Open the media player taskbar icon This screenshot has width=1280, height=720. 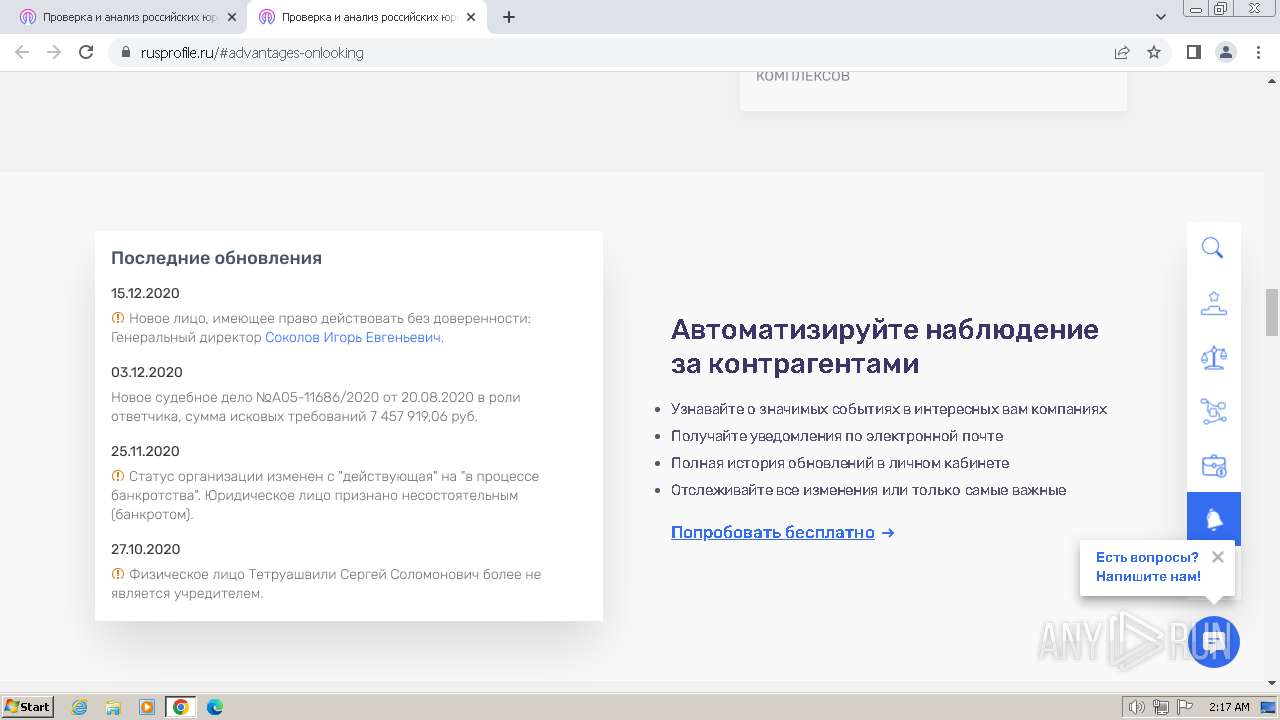point(147,707)
